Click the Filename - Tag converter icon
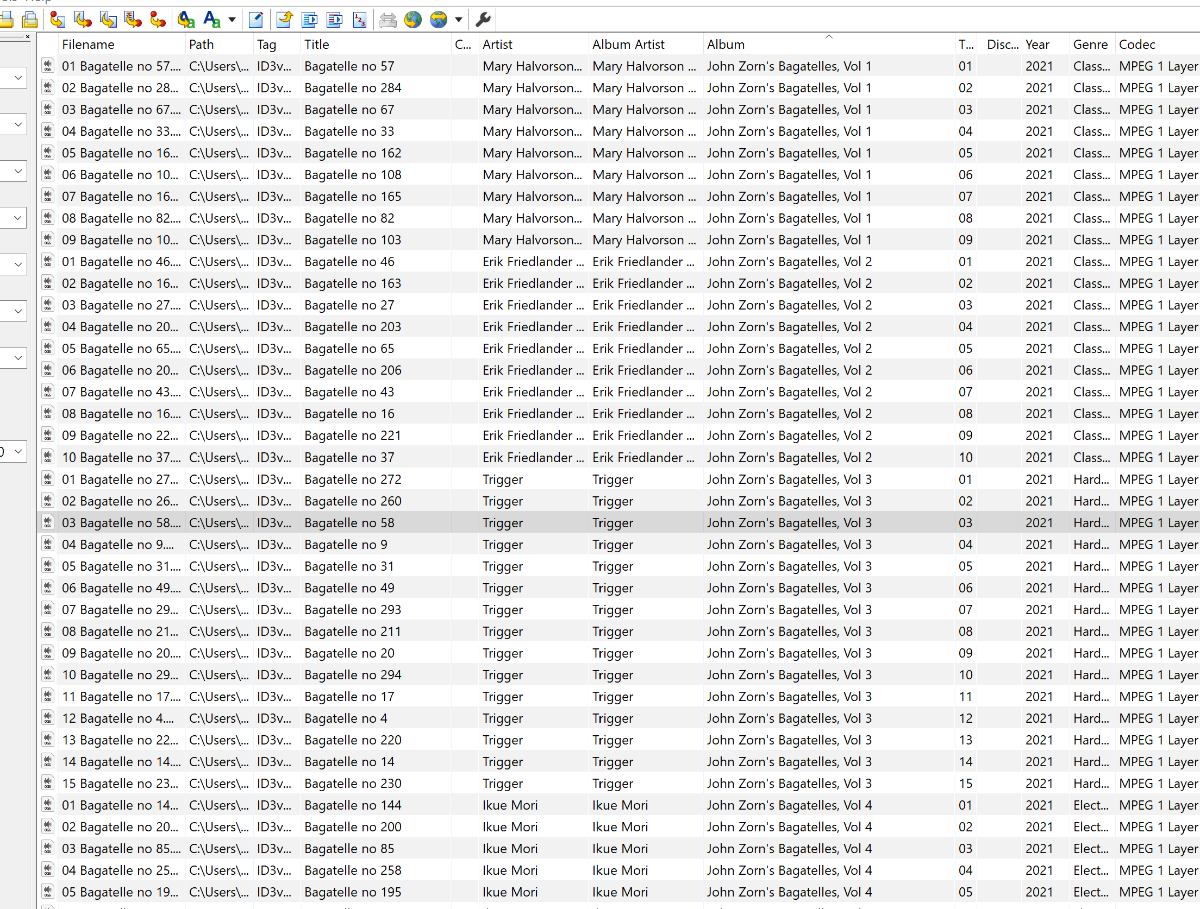Viewport: 1200px width, 909px height. pyautogui.click(x=83, y=19)
